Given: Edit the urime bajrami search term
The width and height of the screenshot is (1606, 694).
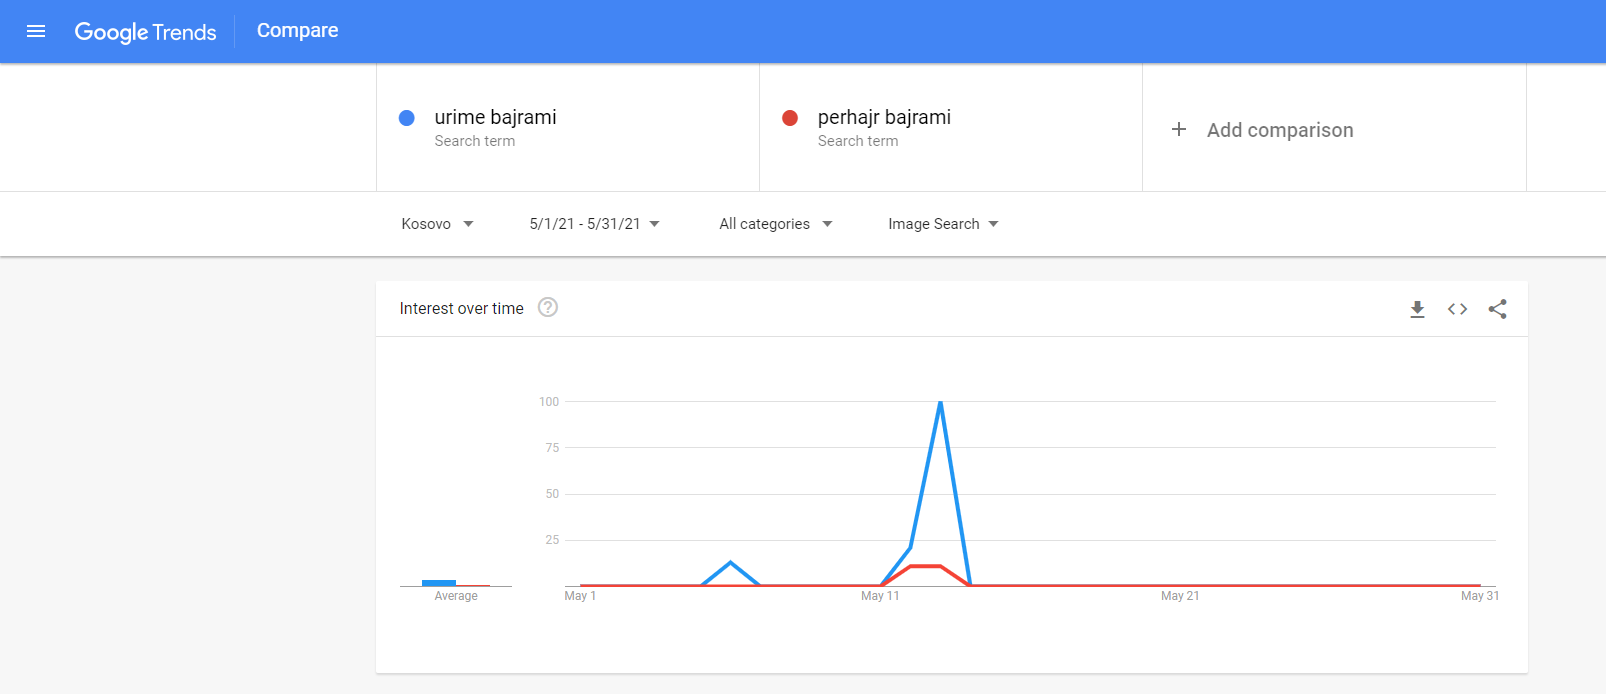Looking at the screenshot, I should click(495, 118).
